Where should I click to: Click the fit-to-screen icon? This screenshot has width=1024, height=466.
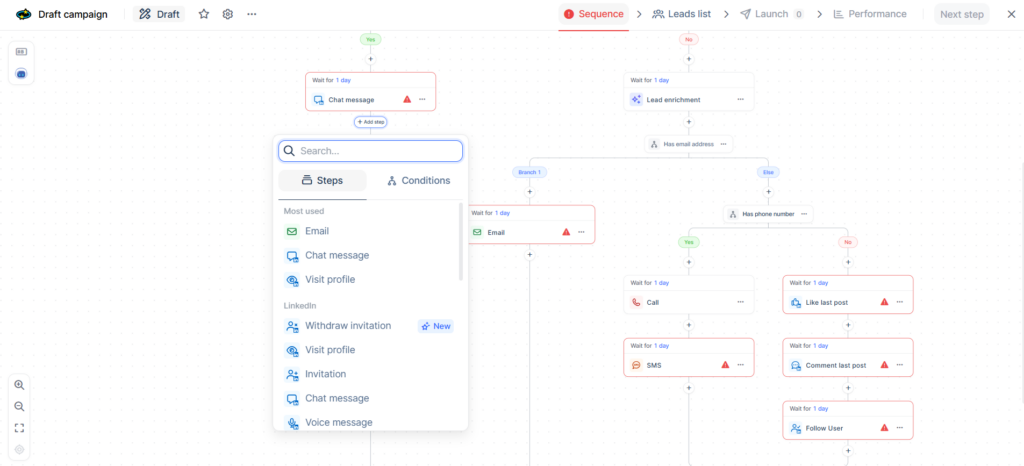(20, 428)
